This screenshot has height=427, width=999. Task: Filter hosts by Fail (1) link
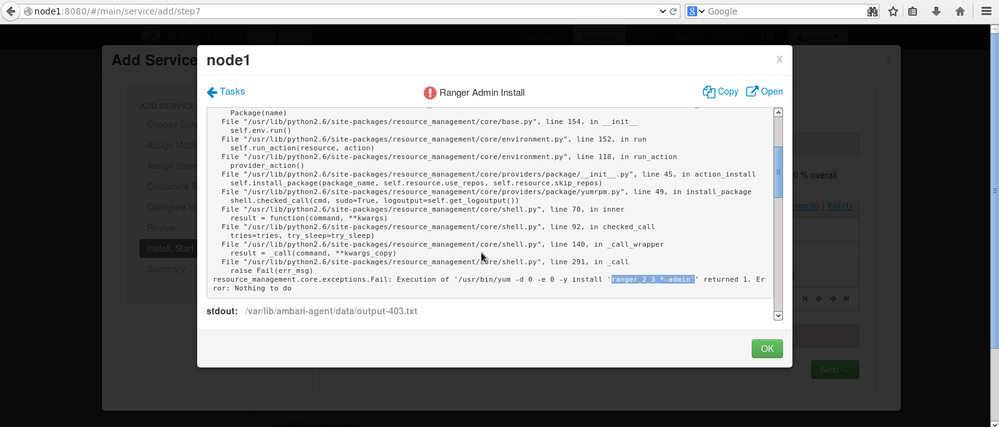839,206
